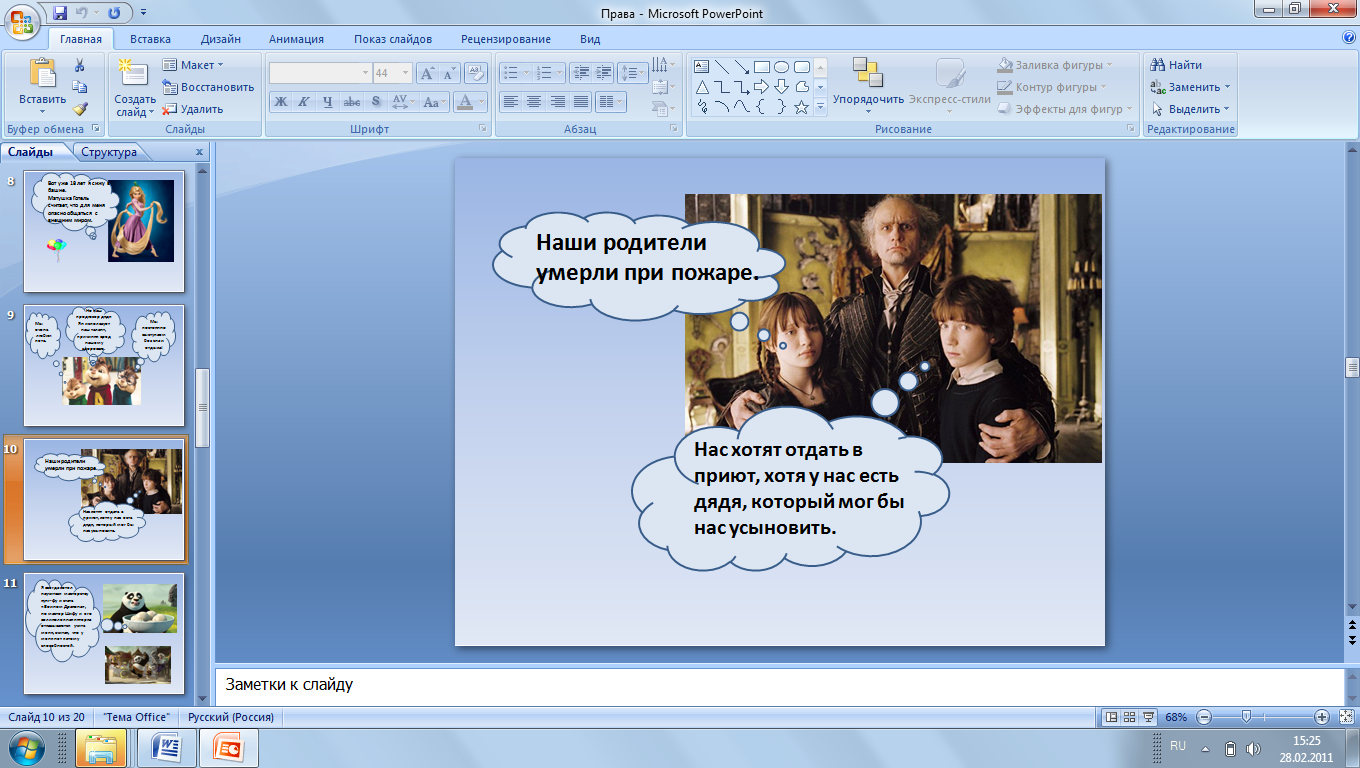
Task: Align text left in paragraph group
Action: (511, 102)
